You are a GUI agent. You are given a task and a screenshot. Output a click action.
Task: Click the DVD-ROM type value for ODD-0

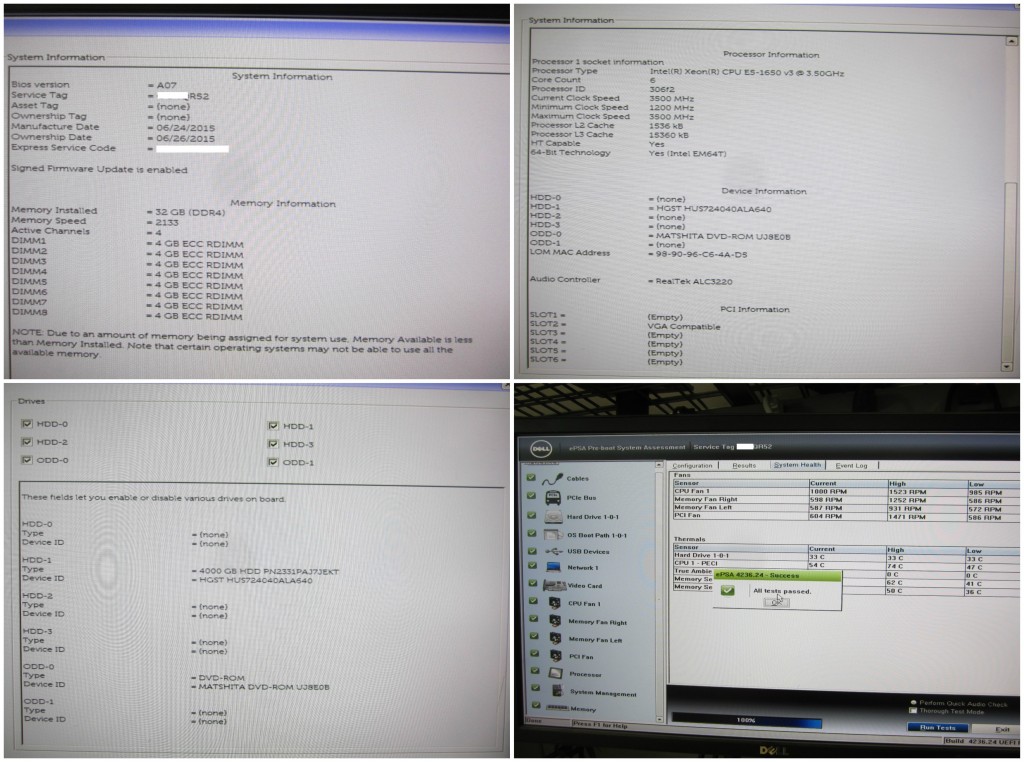pyautogui.click(x=221, y=678)
